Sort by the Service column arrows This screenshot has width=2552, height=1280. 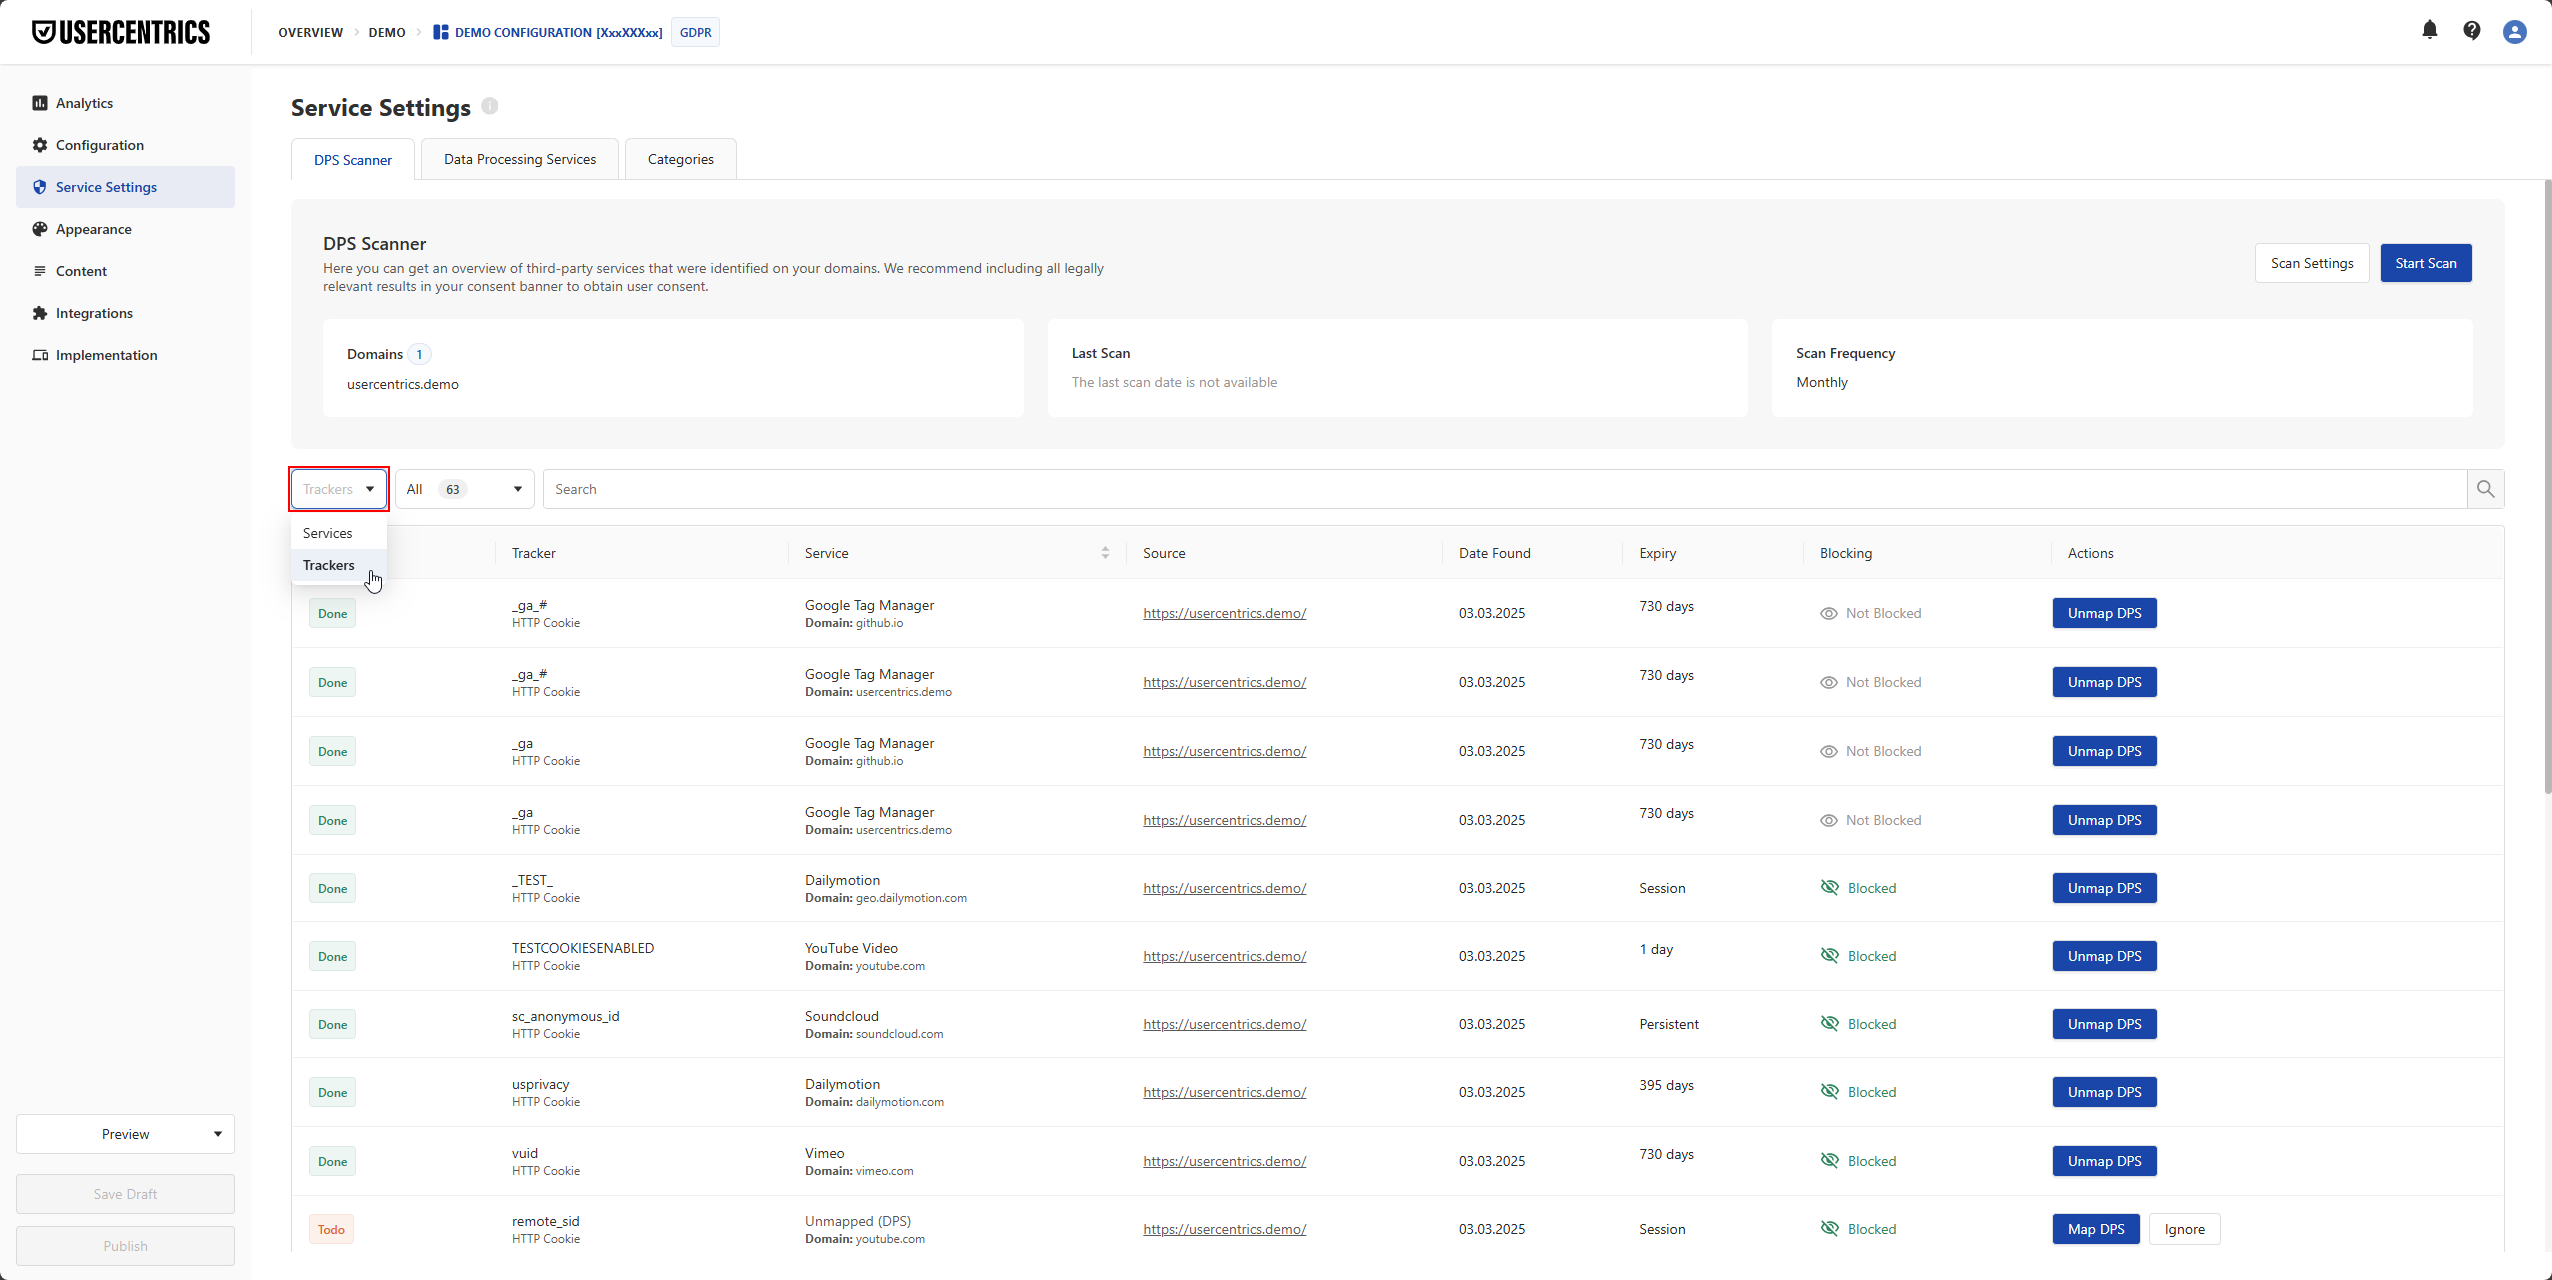point(1105,553)
